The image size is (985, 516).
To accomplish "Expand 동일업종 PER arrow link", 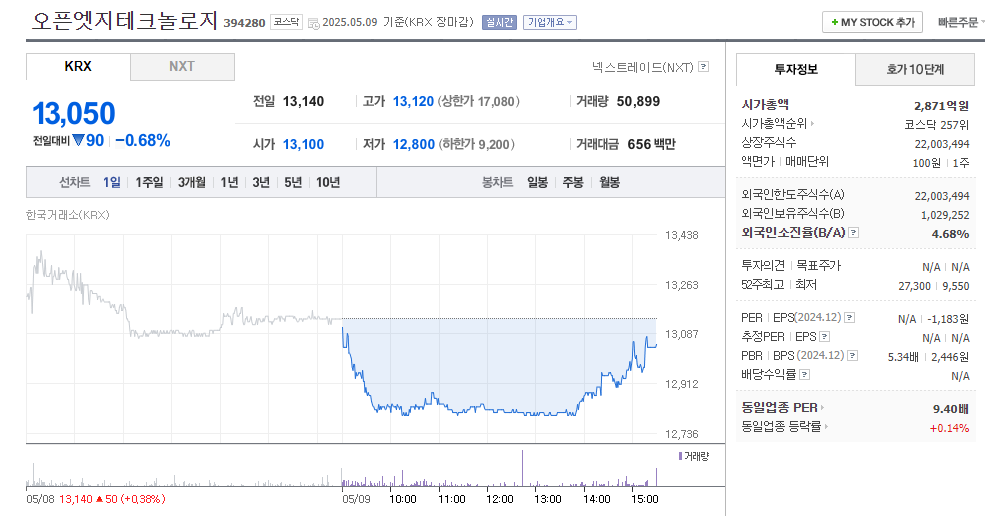I will (822, 408).
